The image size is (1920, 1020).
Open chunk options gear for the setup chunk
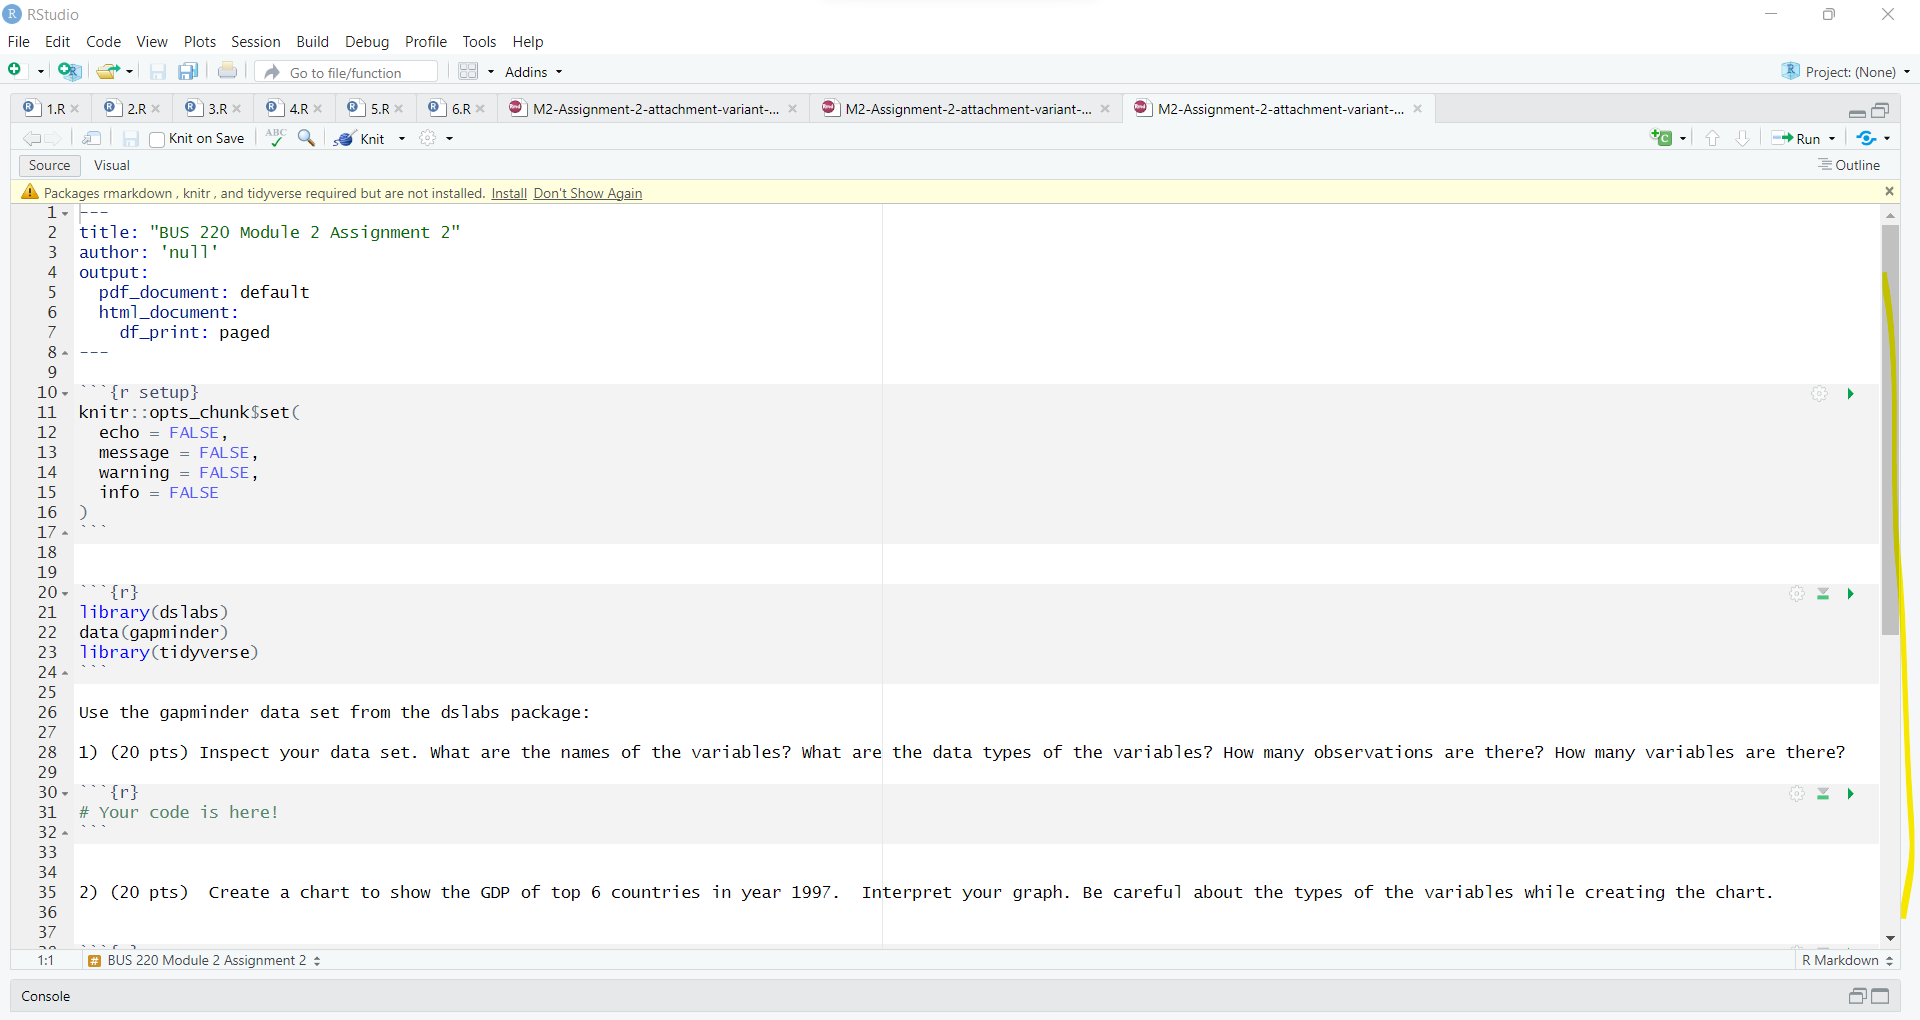[x=1819, y=393]
